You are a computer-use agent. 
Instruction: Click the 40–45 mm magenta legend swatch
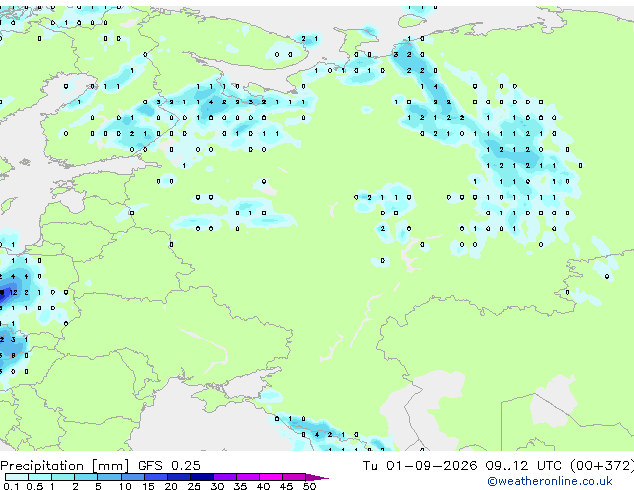271,477
